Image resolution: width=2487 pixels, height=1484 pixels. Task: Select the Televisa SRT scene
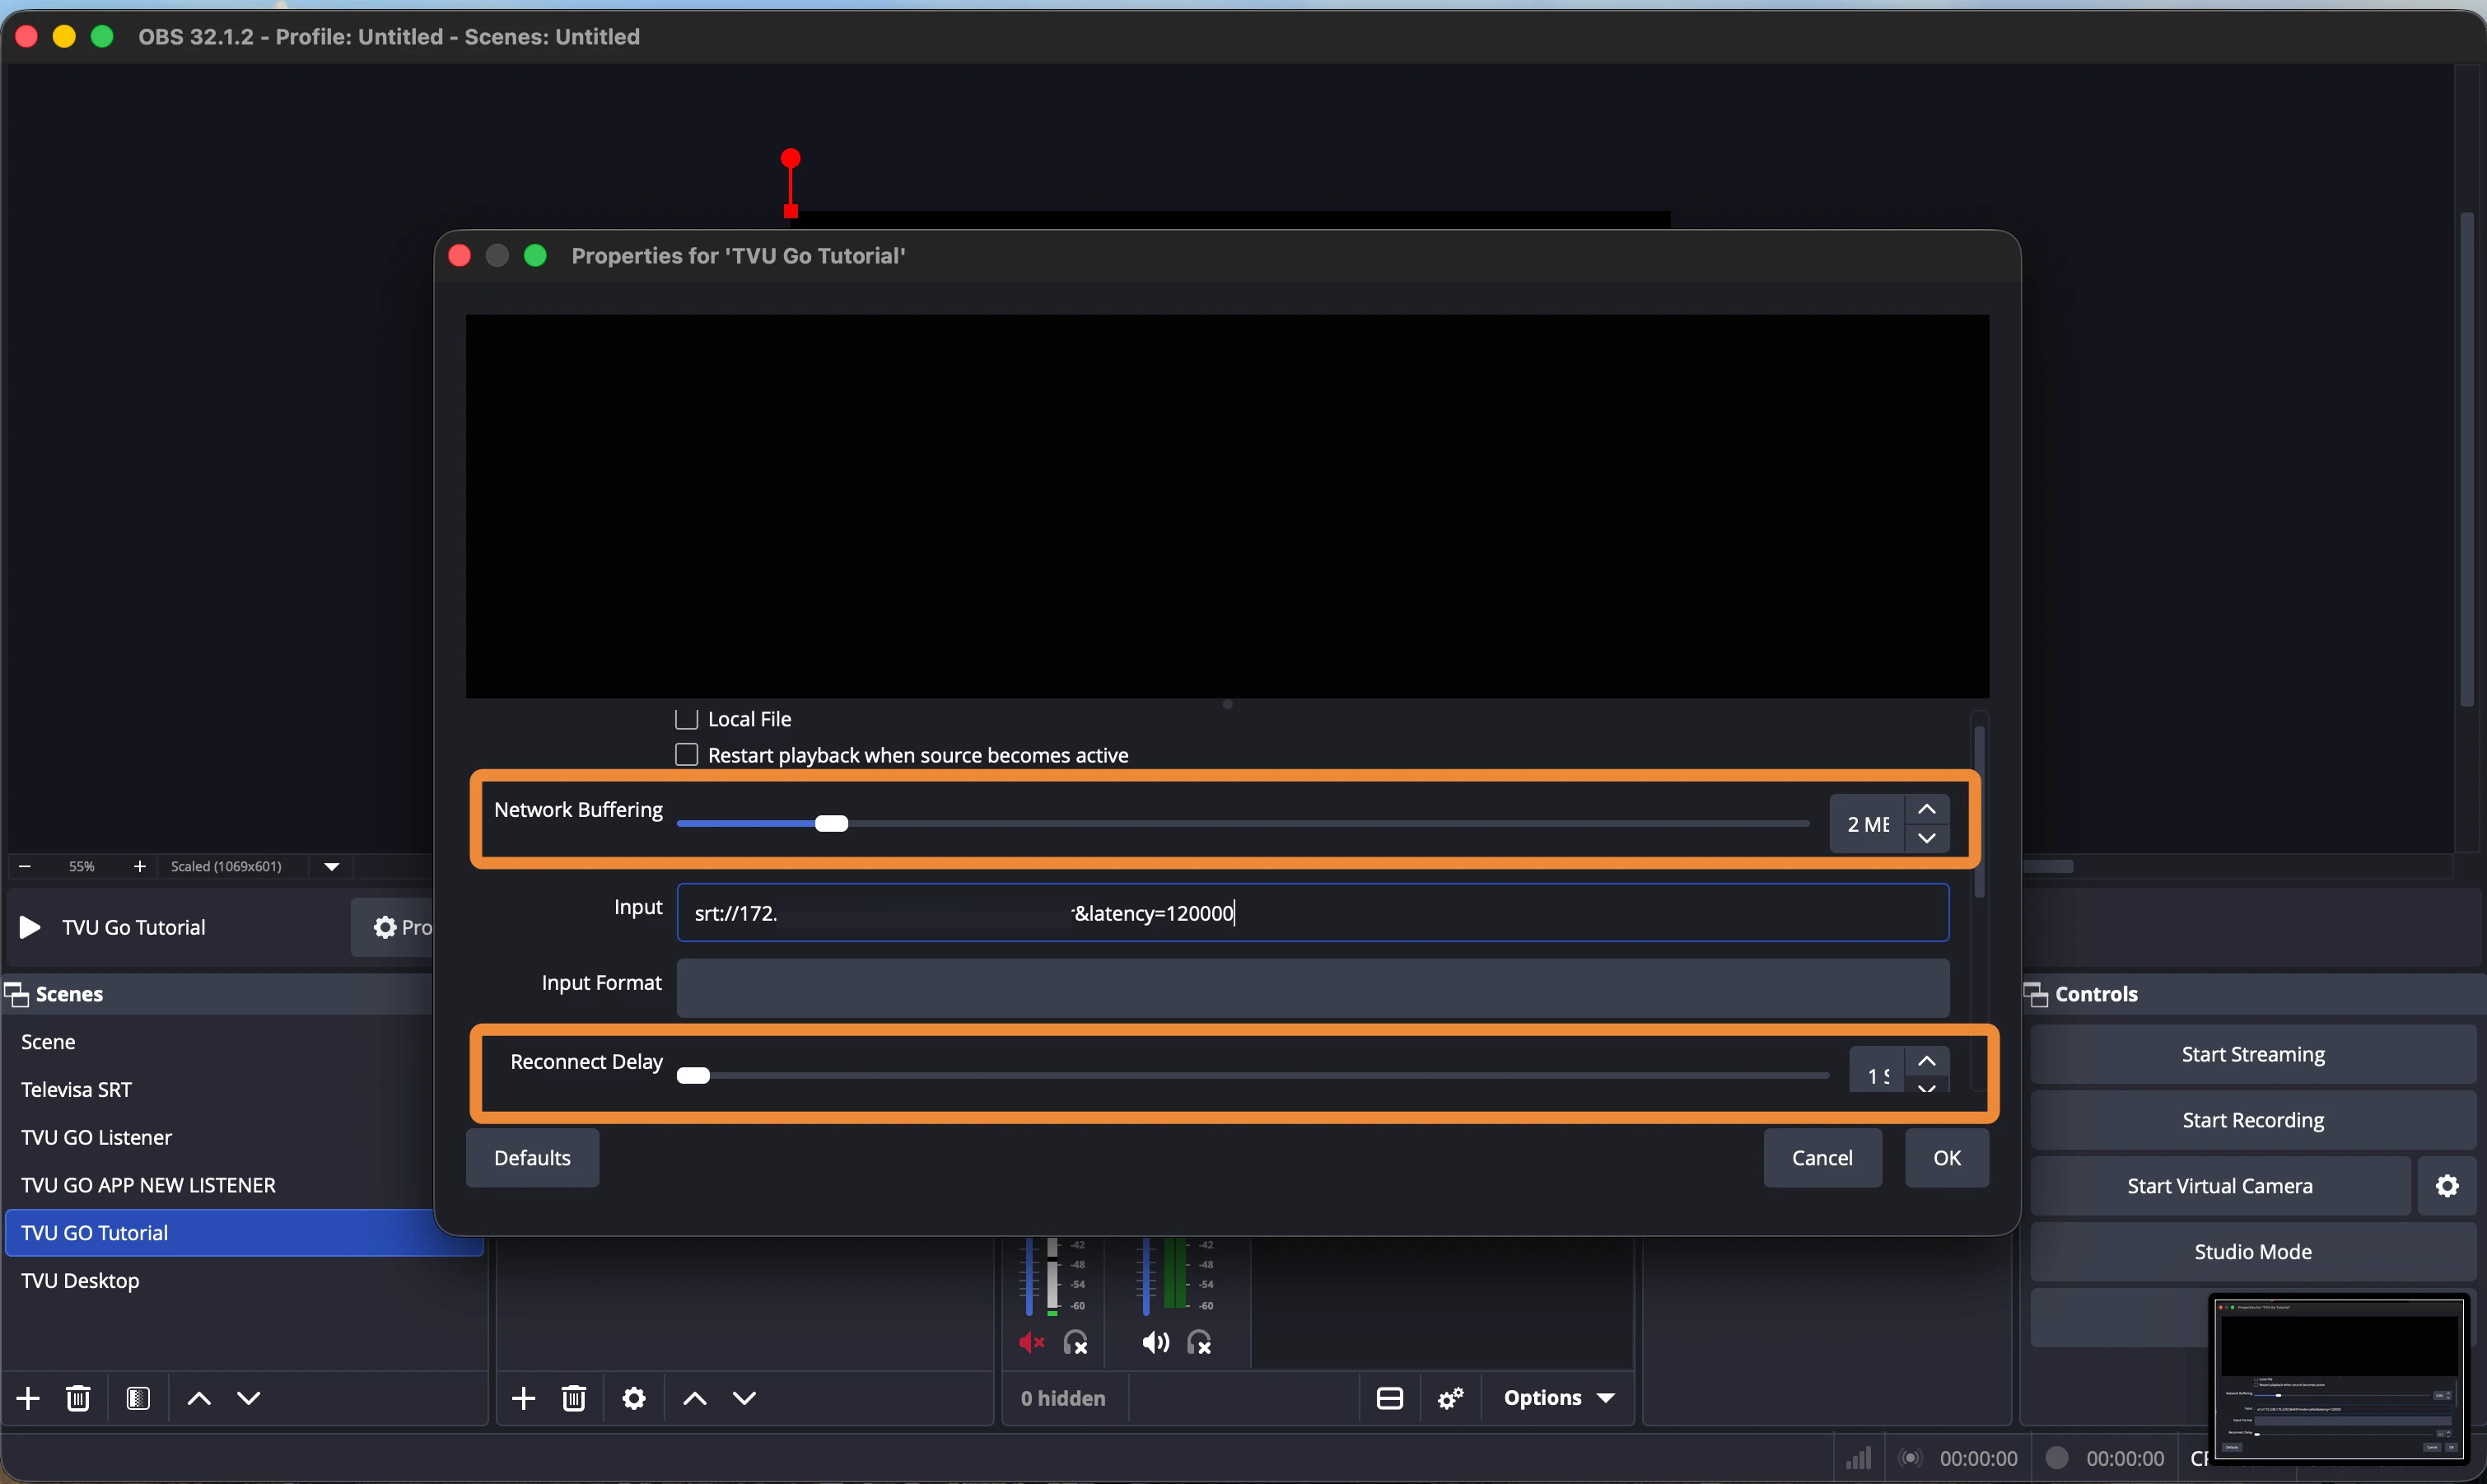(76, 1090)
